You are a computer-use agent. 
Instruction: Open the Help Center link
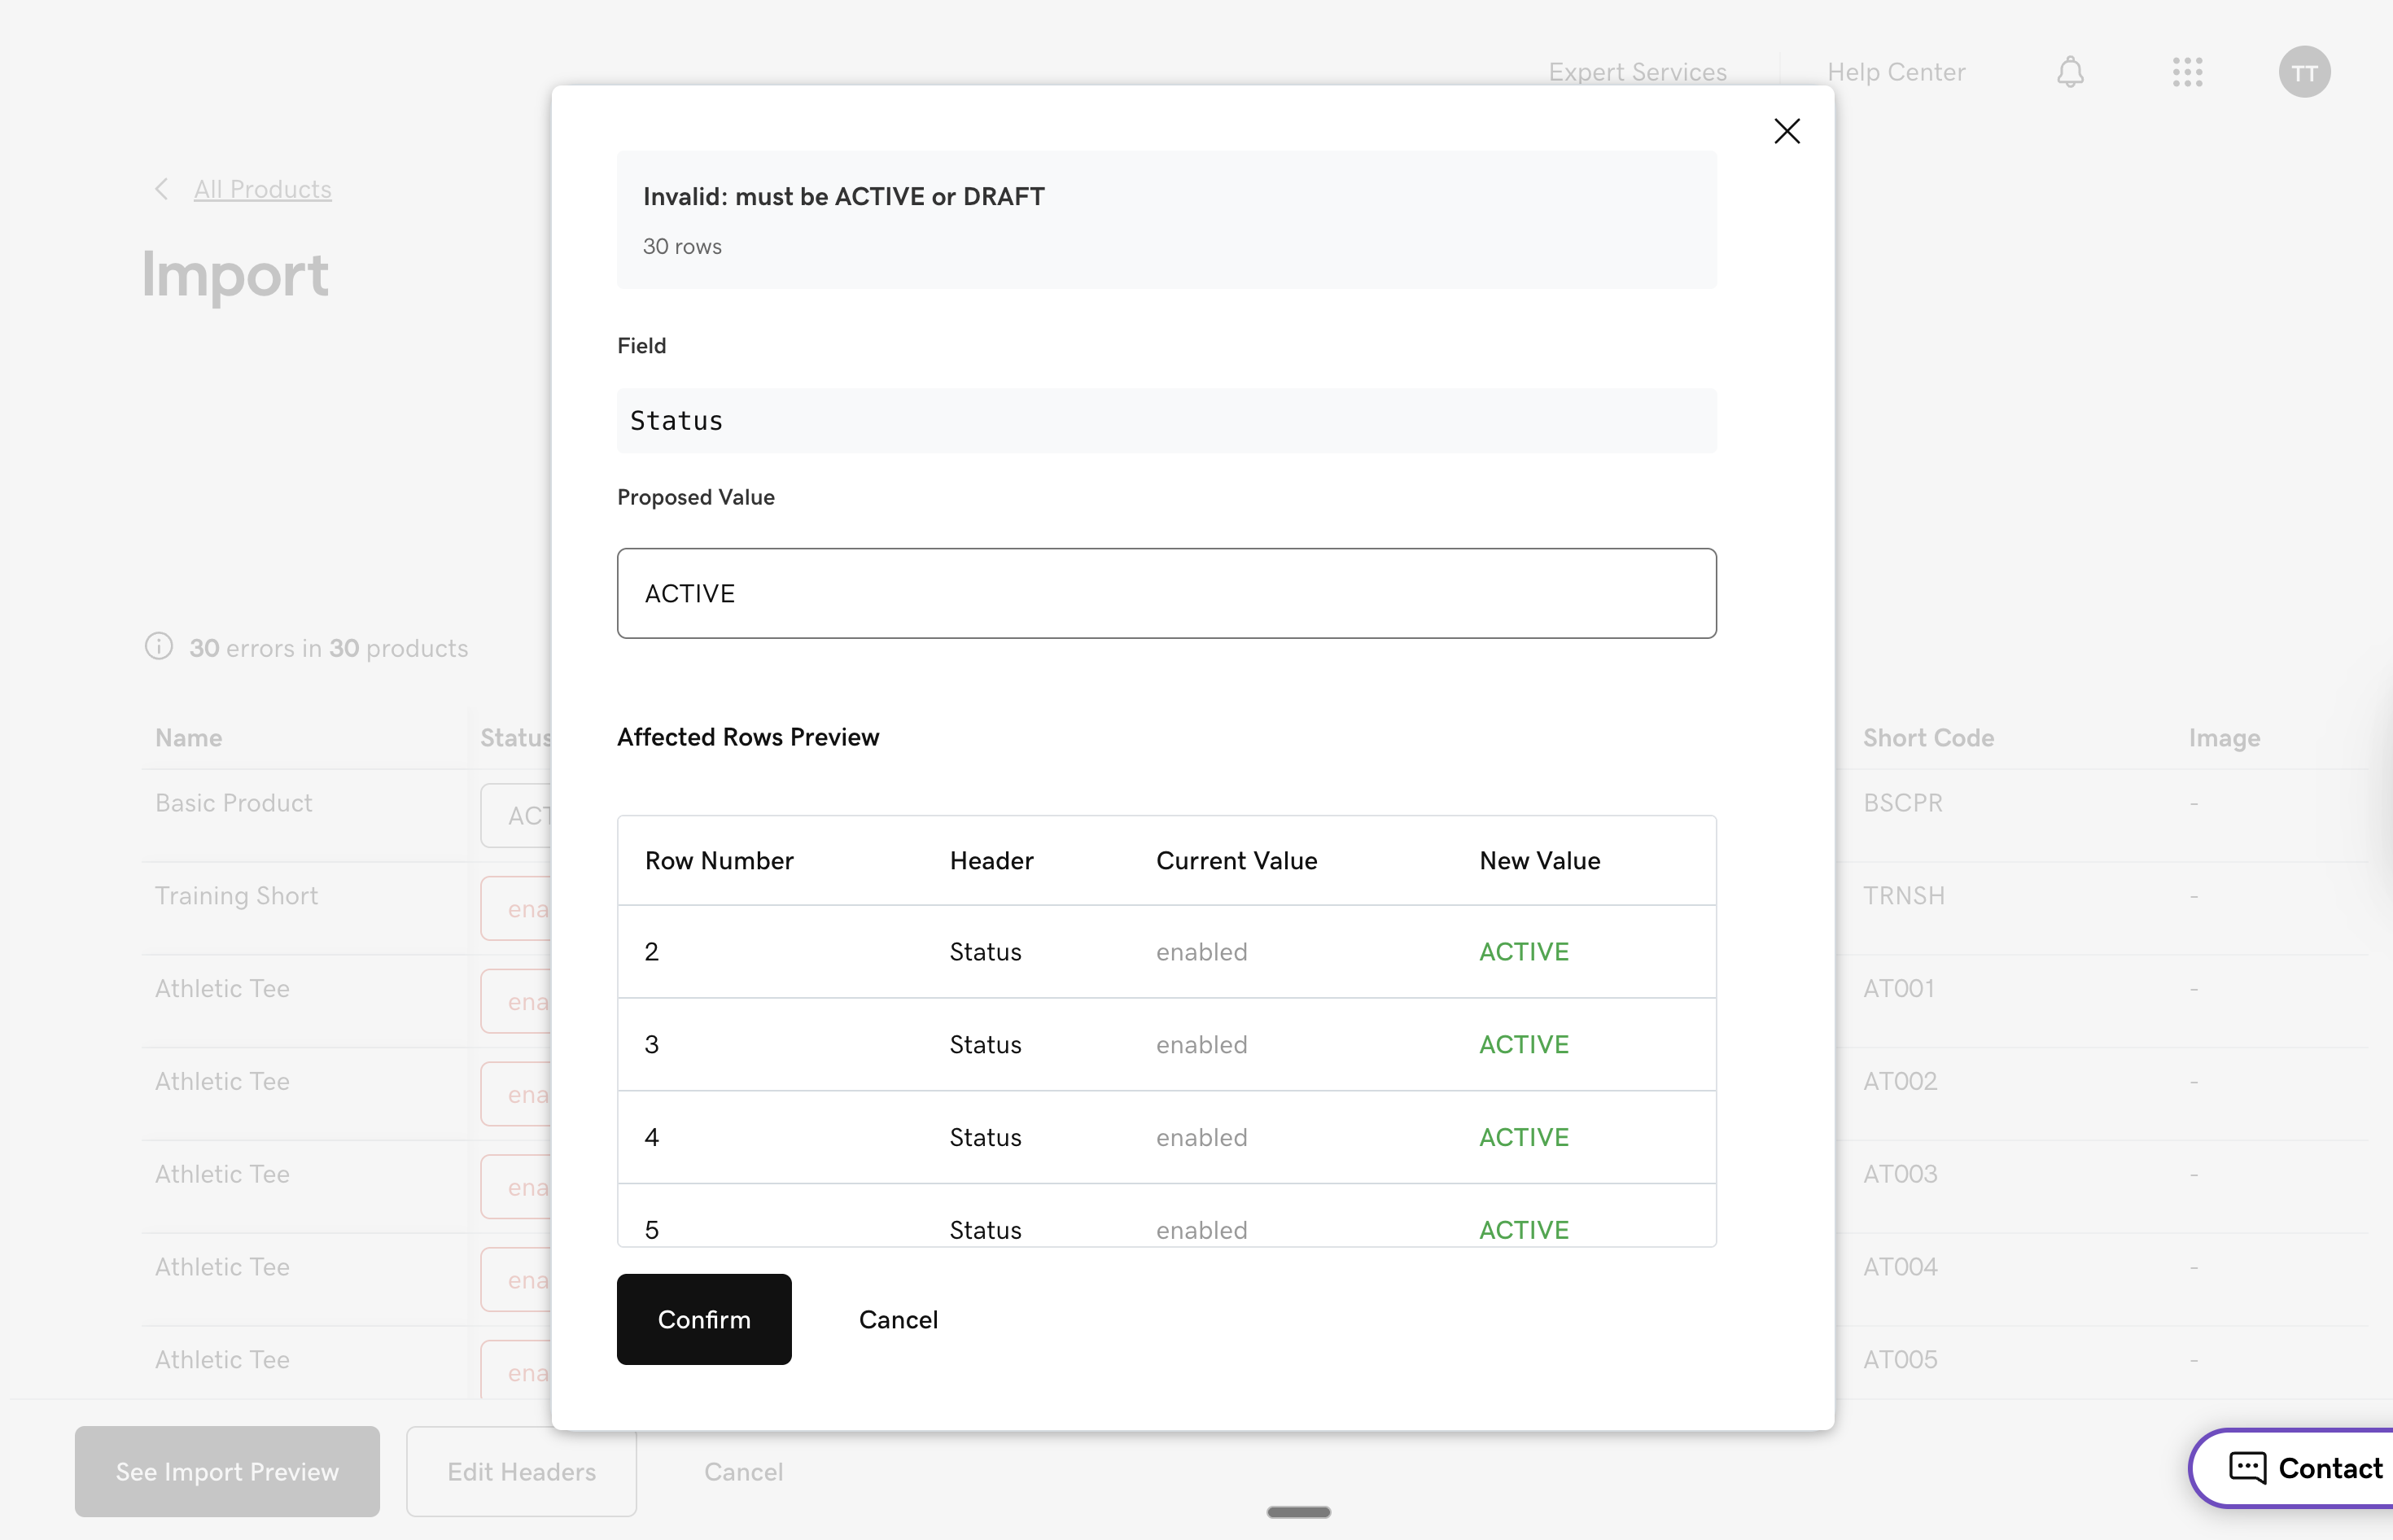click(1895, 72)
